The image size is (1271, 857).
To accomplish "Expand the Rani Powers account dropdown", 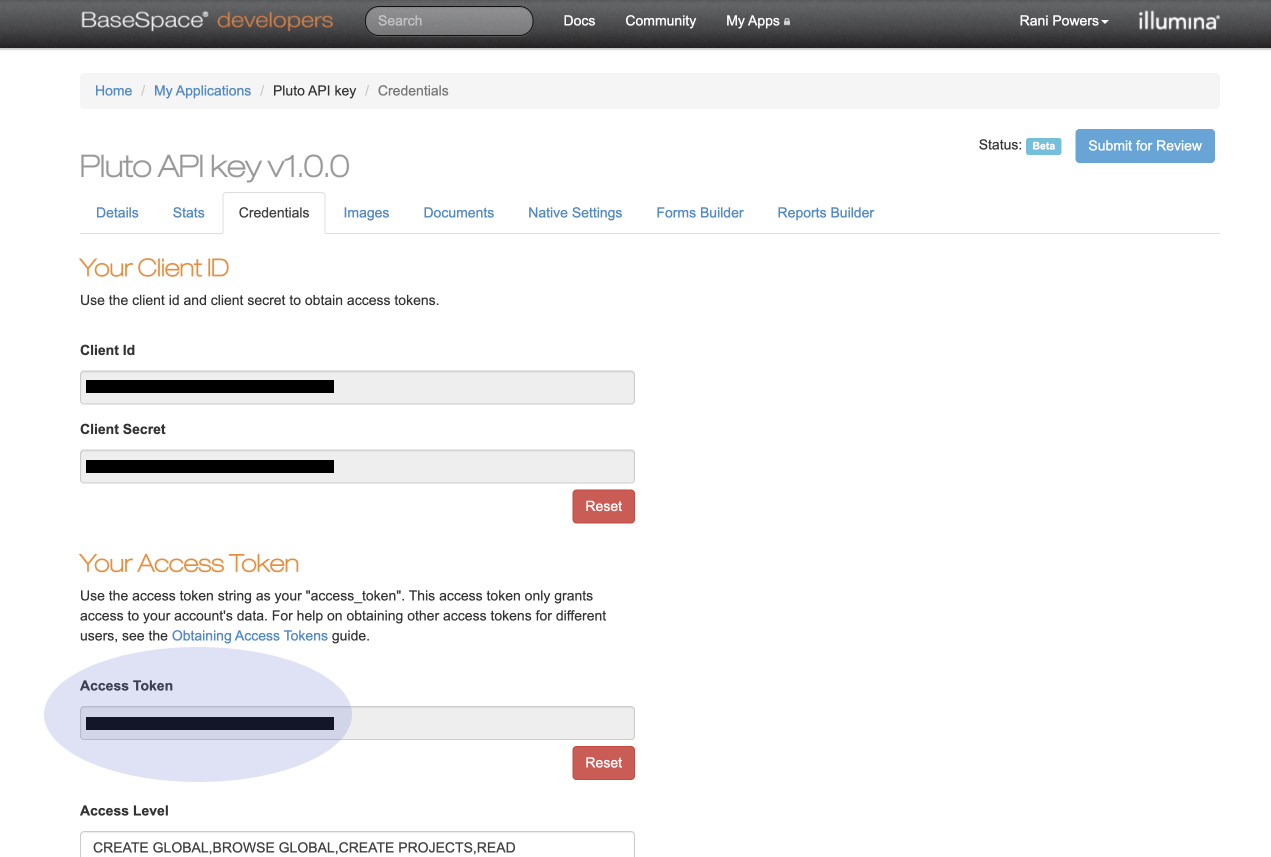I will pos(1064,21).
